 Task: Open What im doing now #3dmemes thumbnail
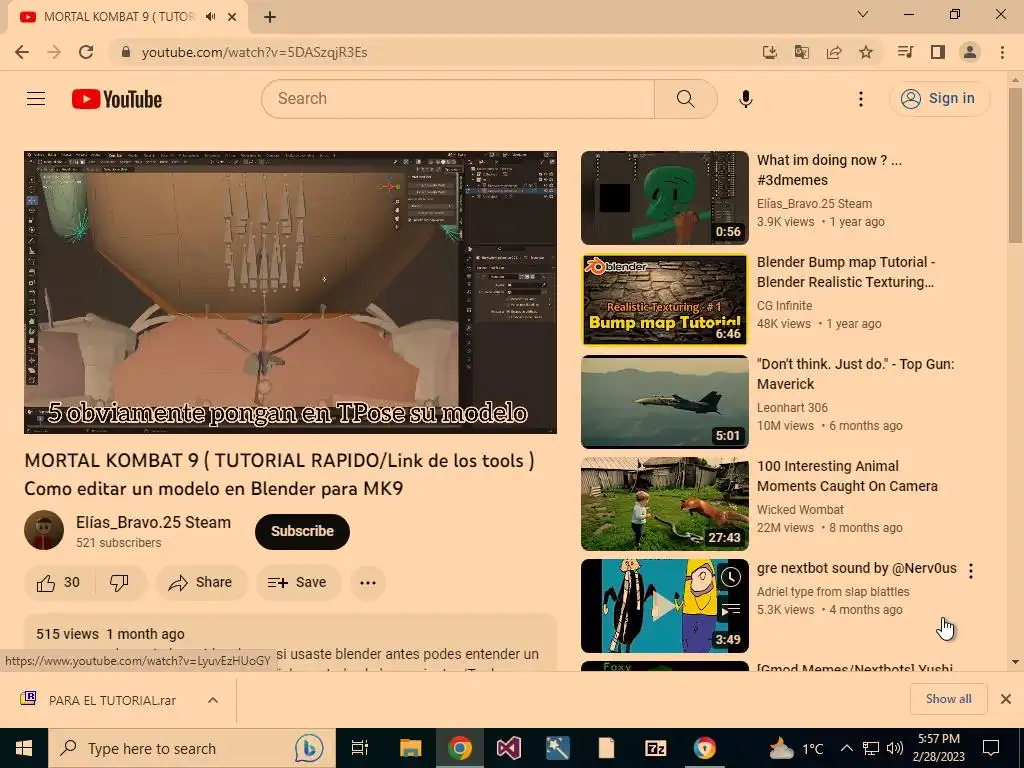click(665, 198)
